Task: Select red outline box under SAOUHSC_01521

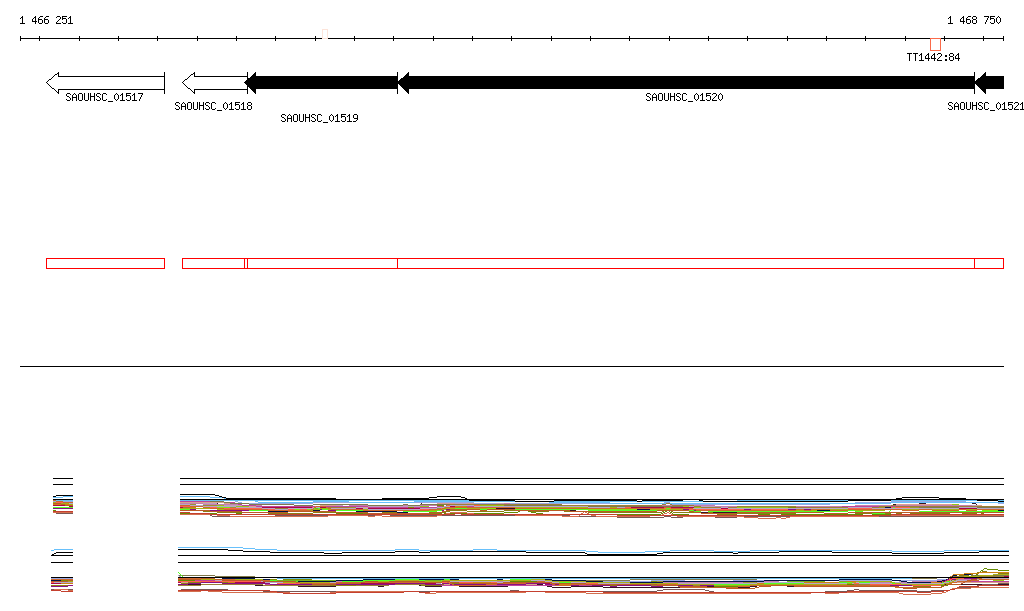Action: [989, 264]
